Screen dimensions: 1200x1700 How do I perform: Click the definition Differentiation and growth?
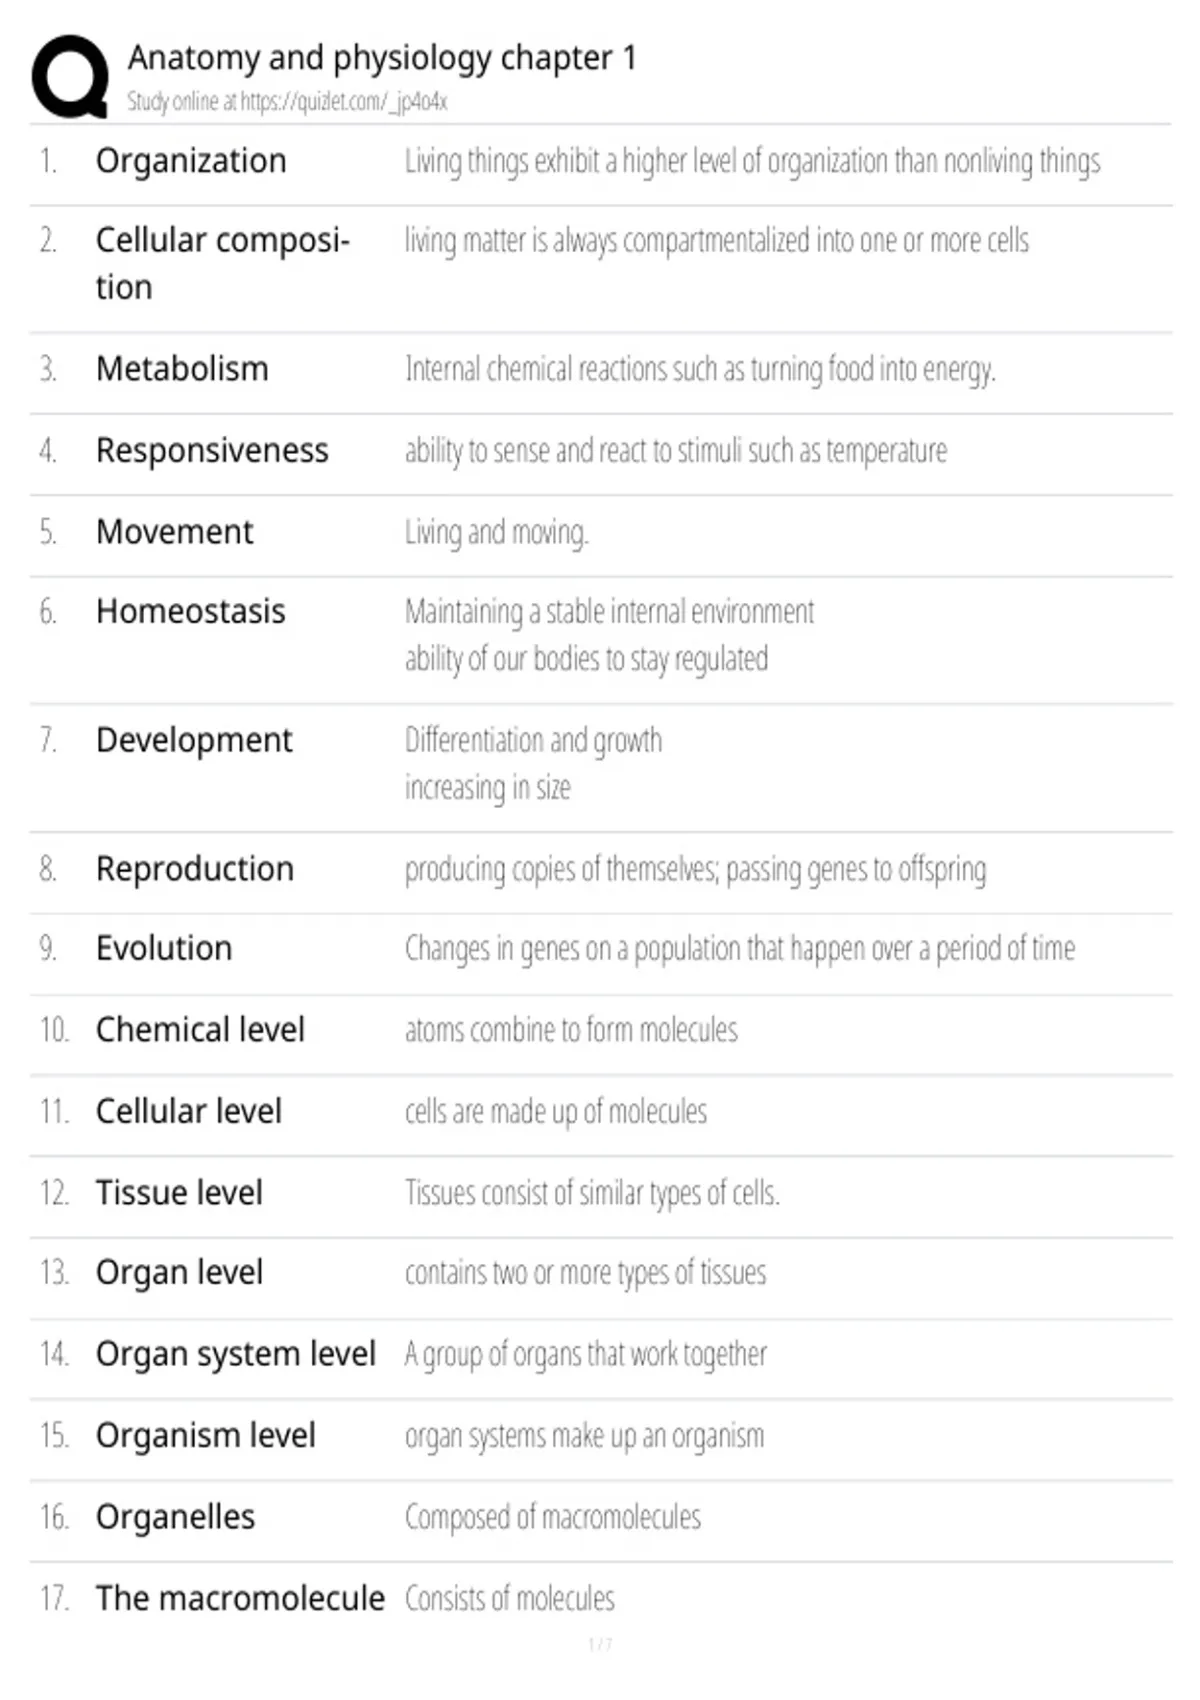(x=533, y=740)
